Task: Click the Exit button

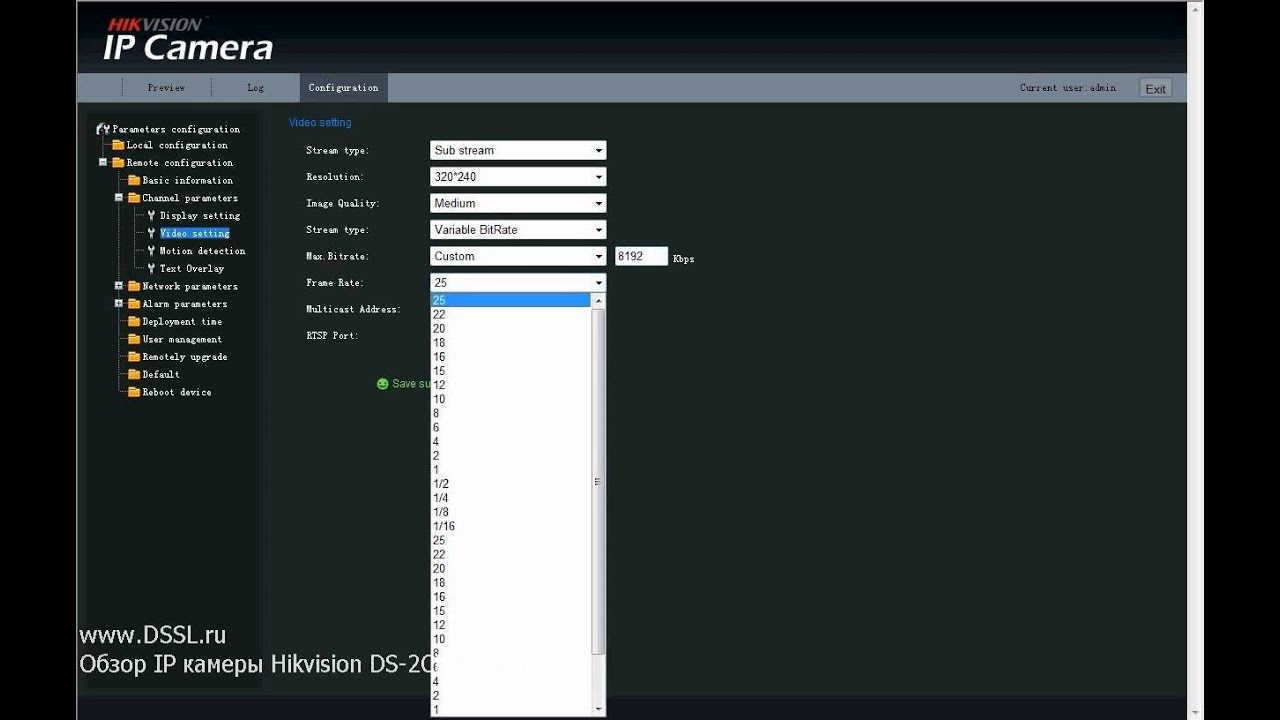Action: [x=1155, y=89]
